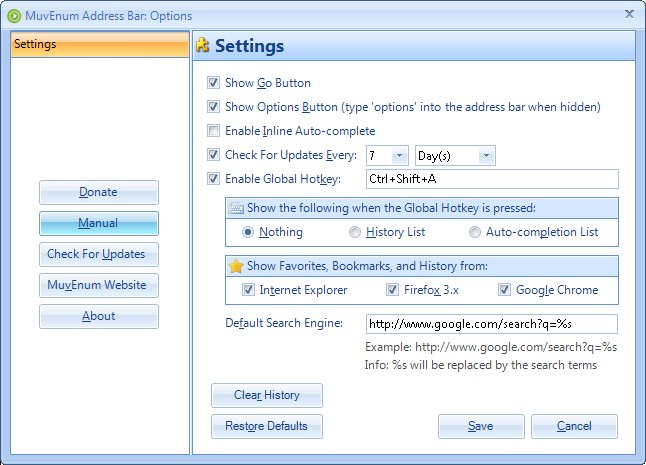Select the Settings tab in left panel
The height and width of the screenshot is (465, 646).
pos(100,44)
